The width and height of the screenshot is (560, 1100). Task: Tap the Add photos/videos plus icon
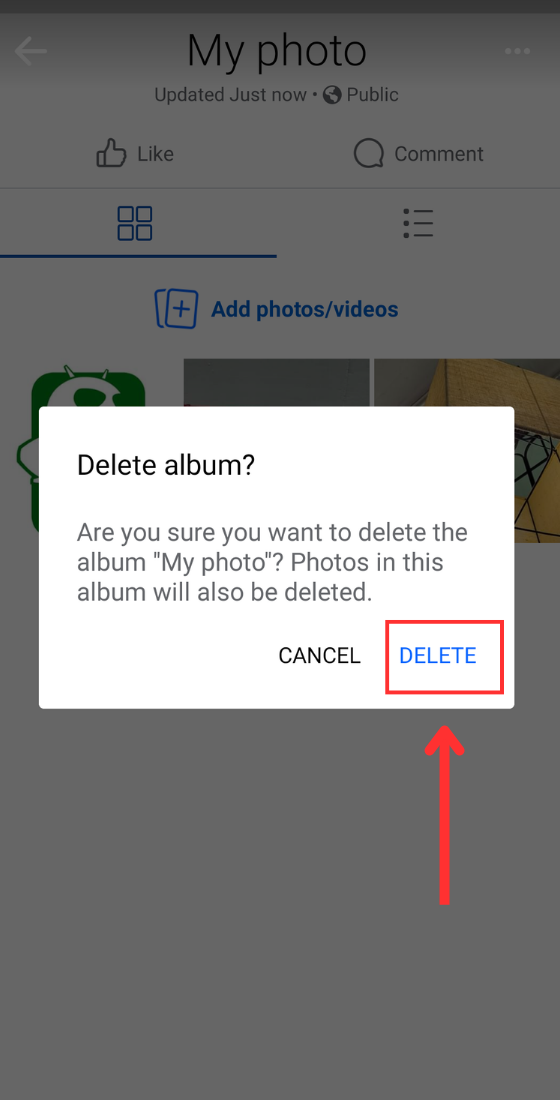point(176,309)
